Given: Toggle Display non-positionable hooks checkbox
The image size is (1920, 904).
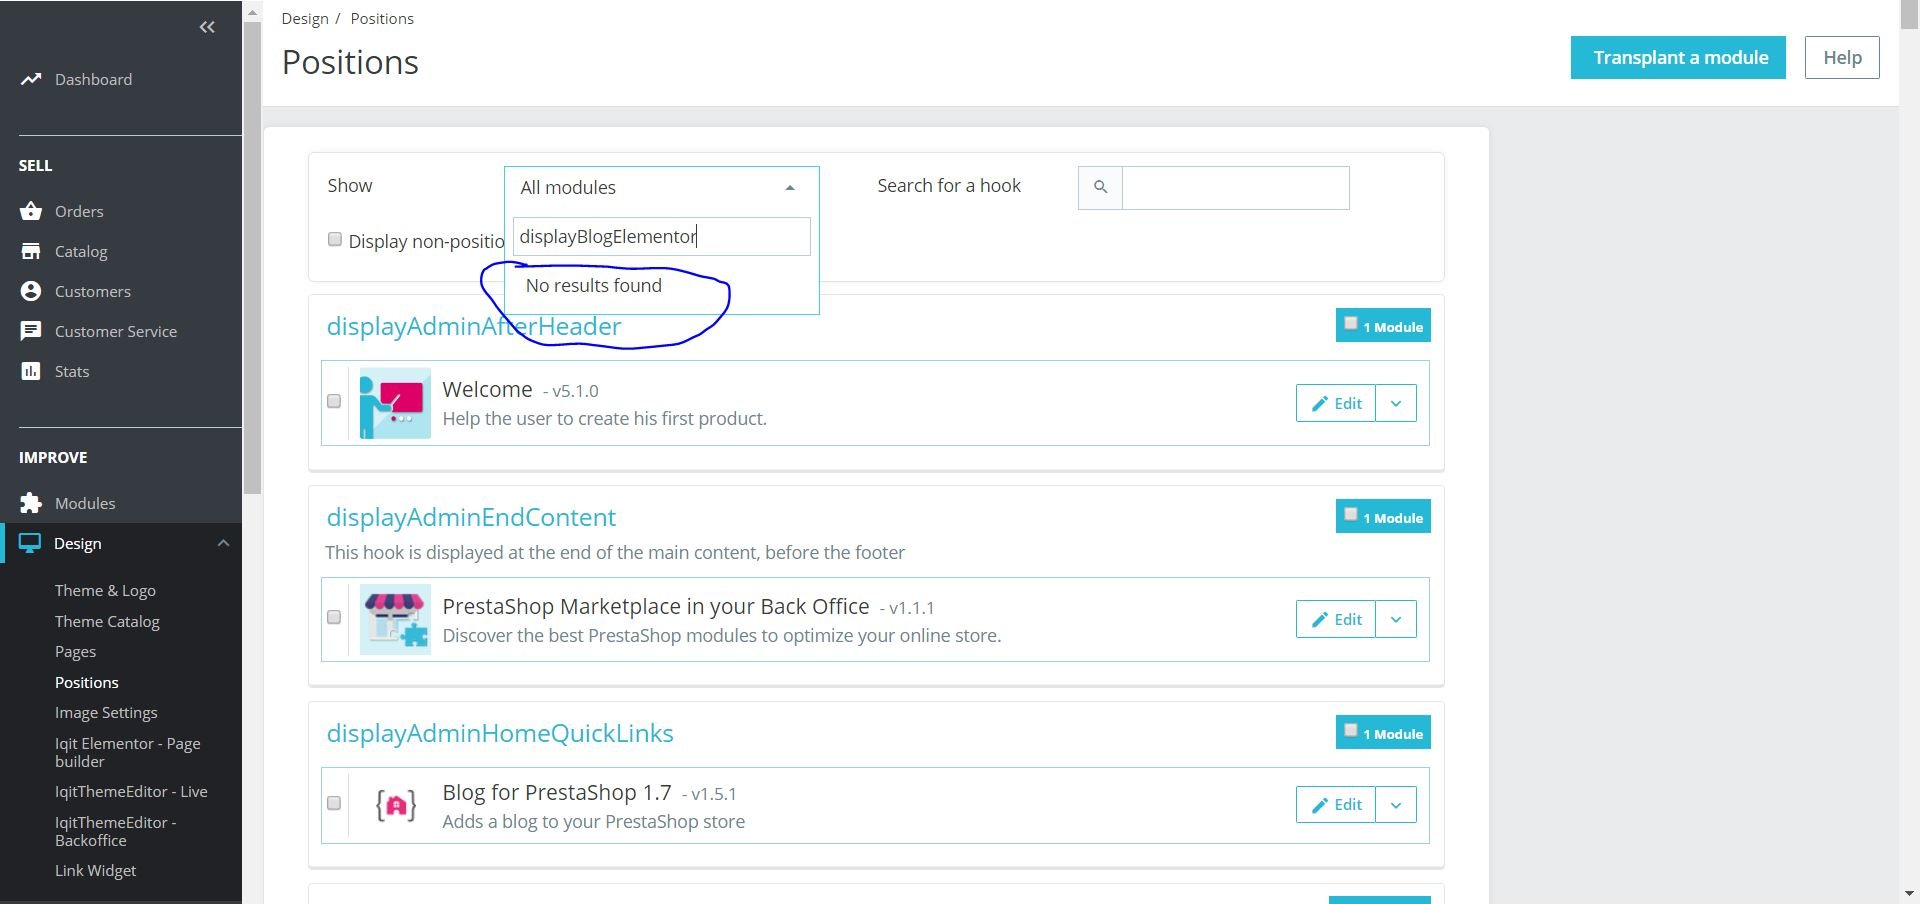Looking at the screenshot, I should 335,240.
